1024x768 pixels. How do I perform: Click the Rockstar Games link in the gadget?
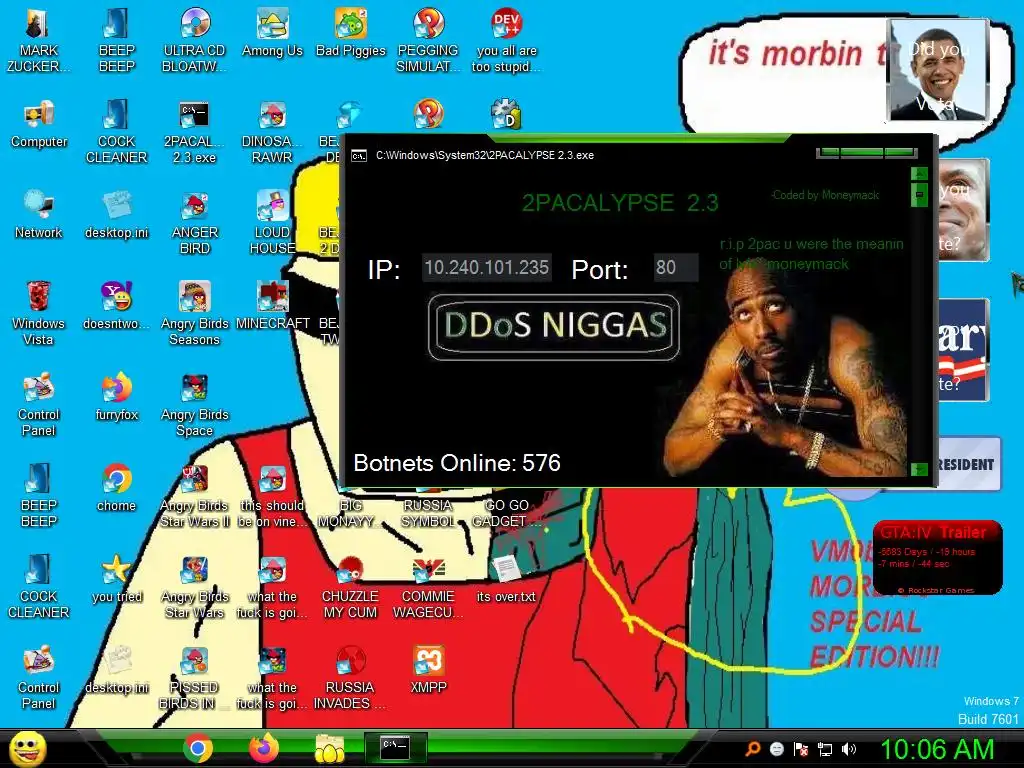tap(936, 590)
